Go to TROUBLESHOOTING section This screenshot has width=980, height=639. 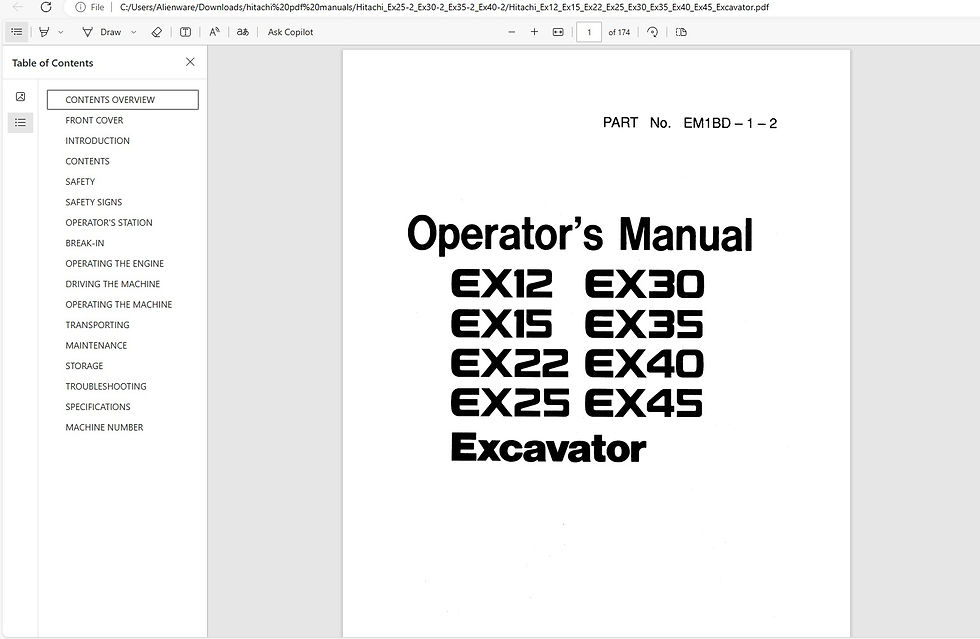[x=106, y=386]
